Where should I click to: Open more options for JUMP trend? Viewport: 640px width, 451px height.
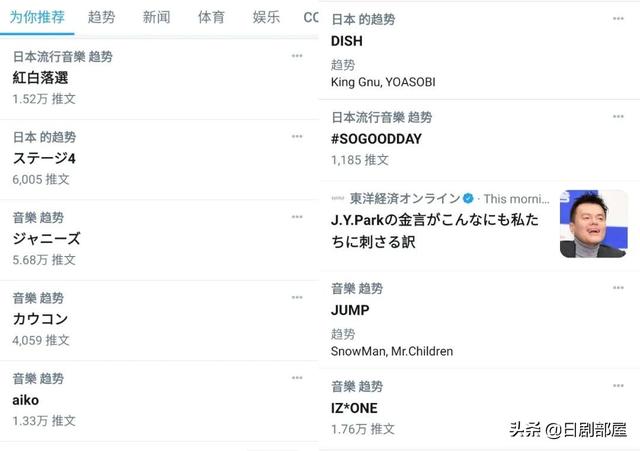click(x=618, y=288)
